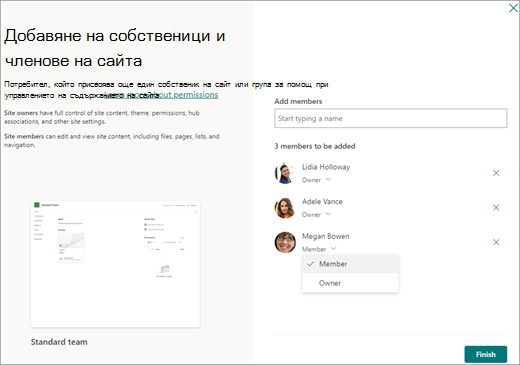Remove Lidia Holloway from members list
The image size is (520, 365).
coord(496,173)
